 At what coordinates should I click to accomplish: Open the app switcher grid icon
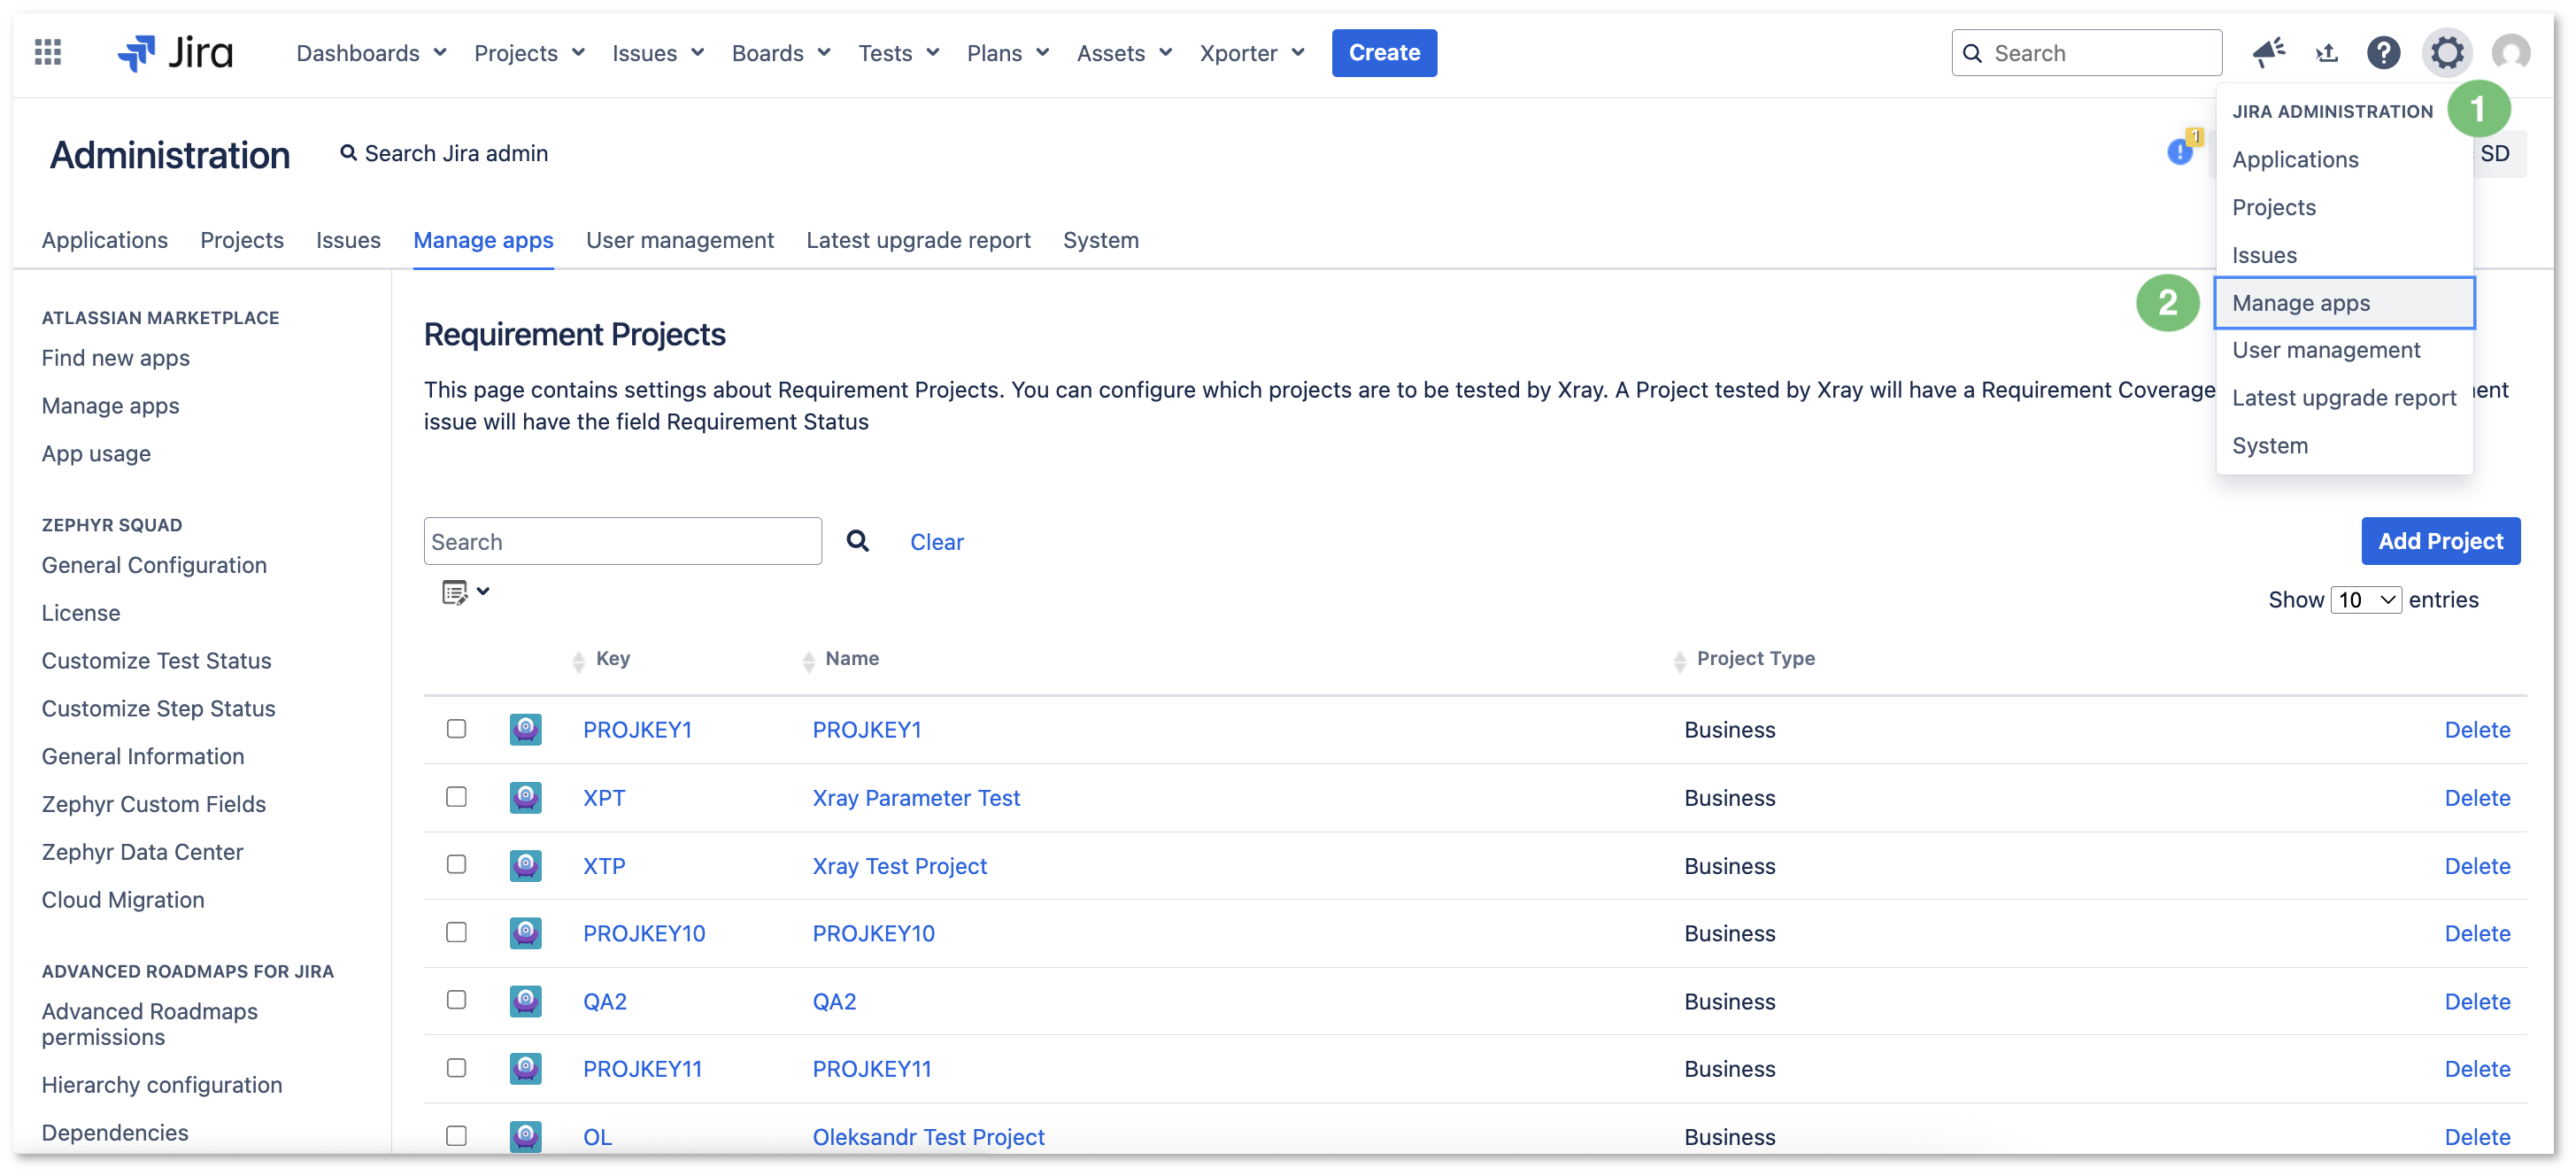click(48, 52)
